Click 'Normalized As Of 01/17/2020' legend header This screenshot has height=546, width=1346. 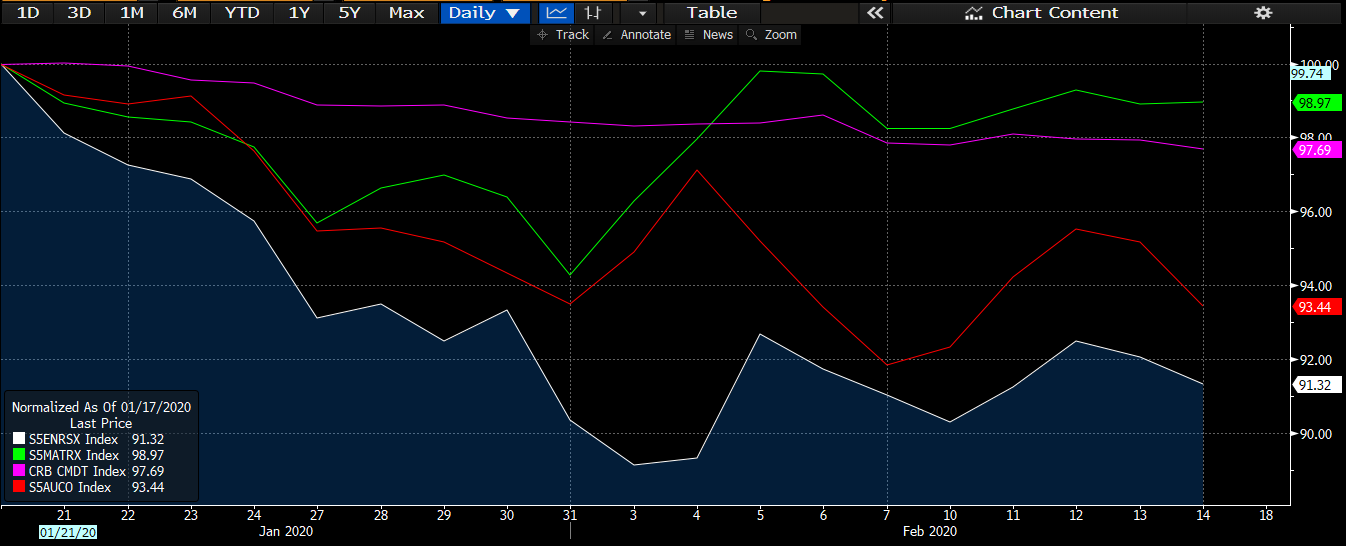point(101,407)
